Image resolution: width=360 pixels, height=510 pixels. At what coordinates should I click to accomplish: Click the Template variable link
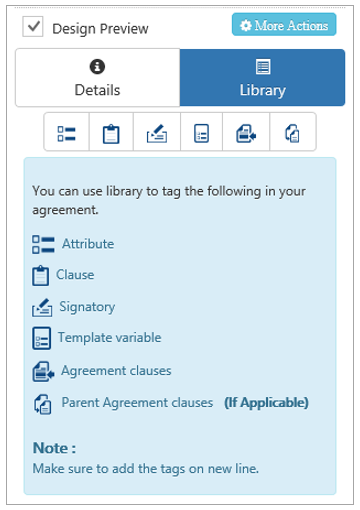coord(110,337)
